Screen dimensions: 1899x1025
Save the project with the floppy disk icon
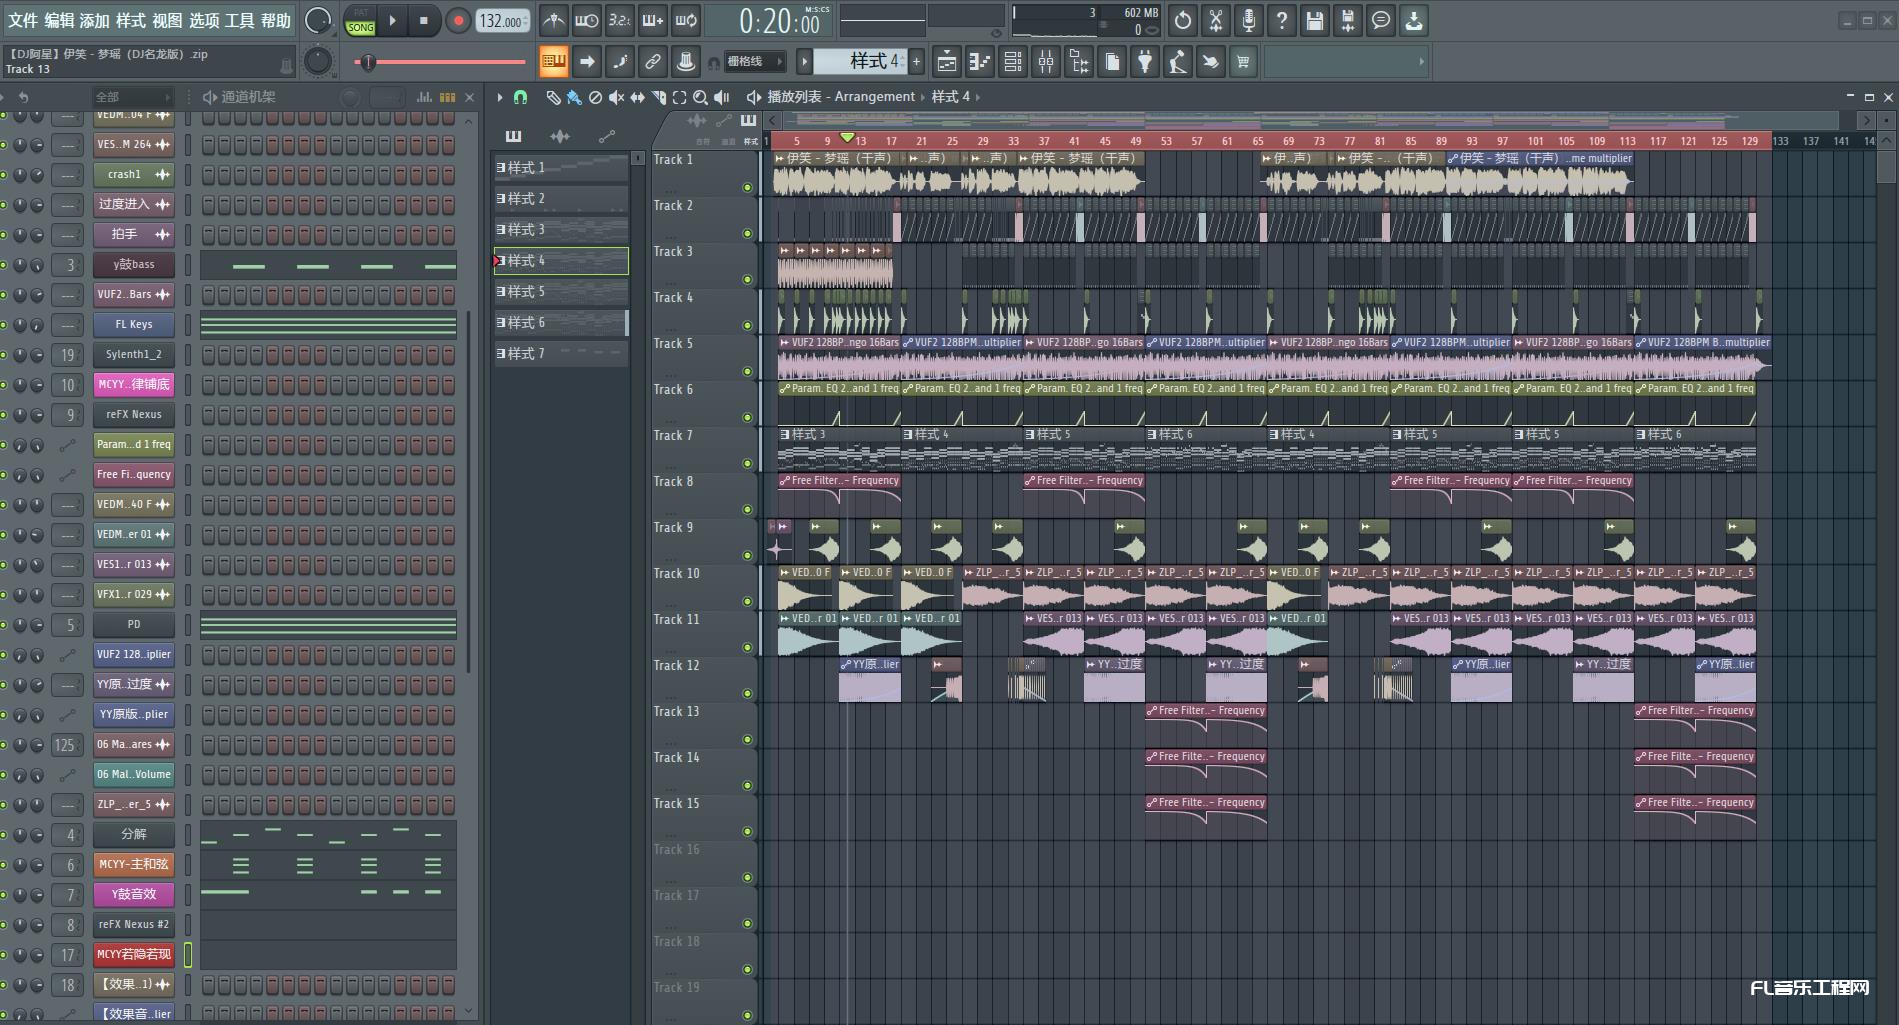(1315, 20)
